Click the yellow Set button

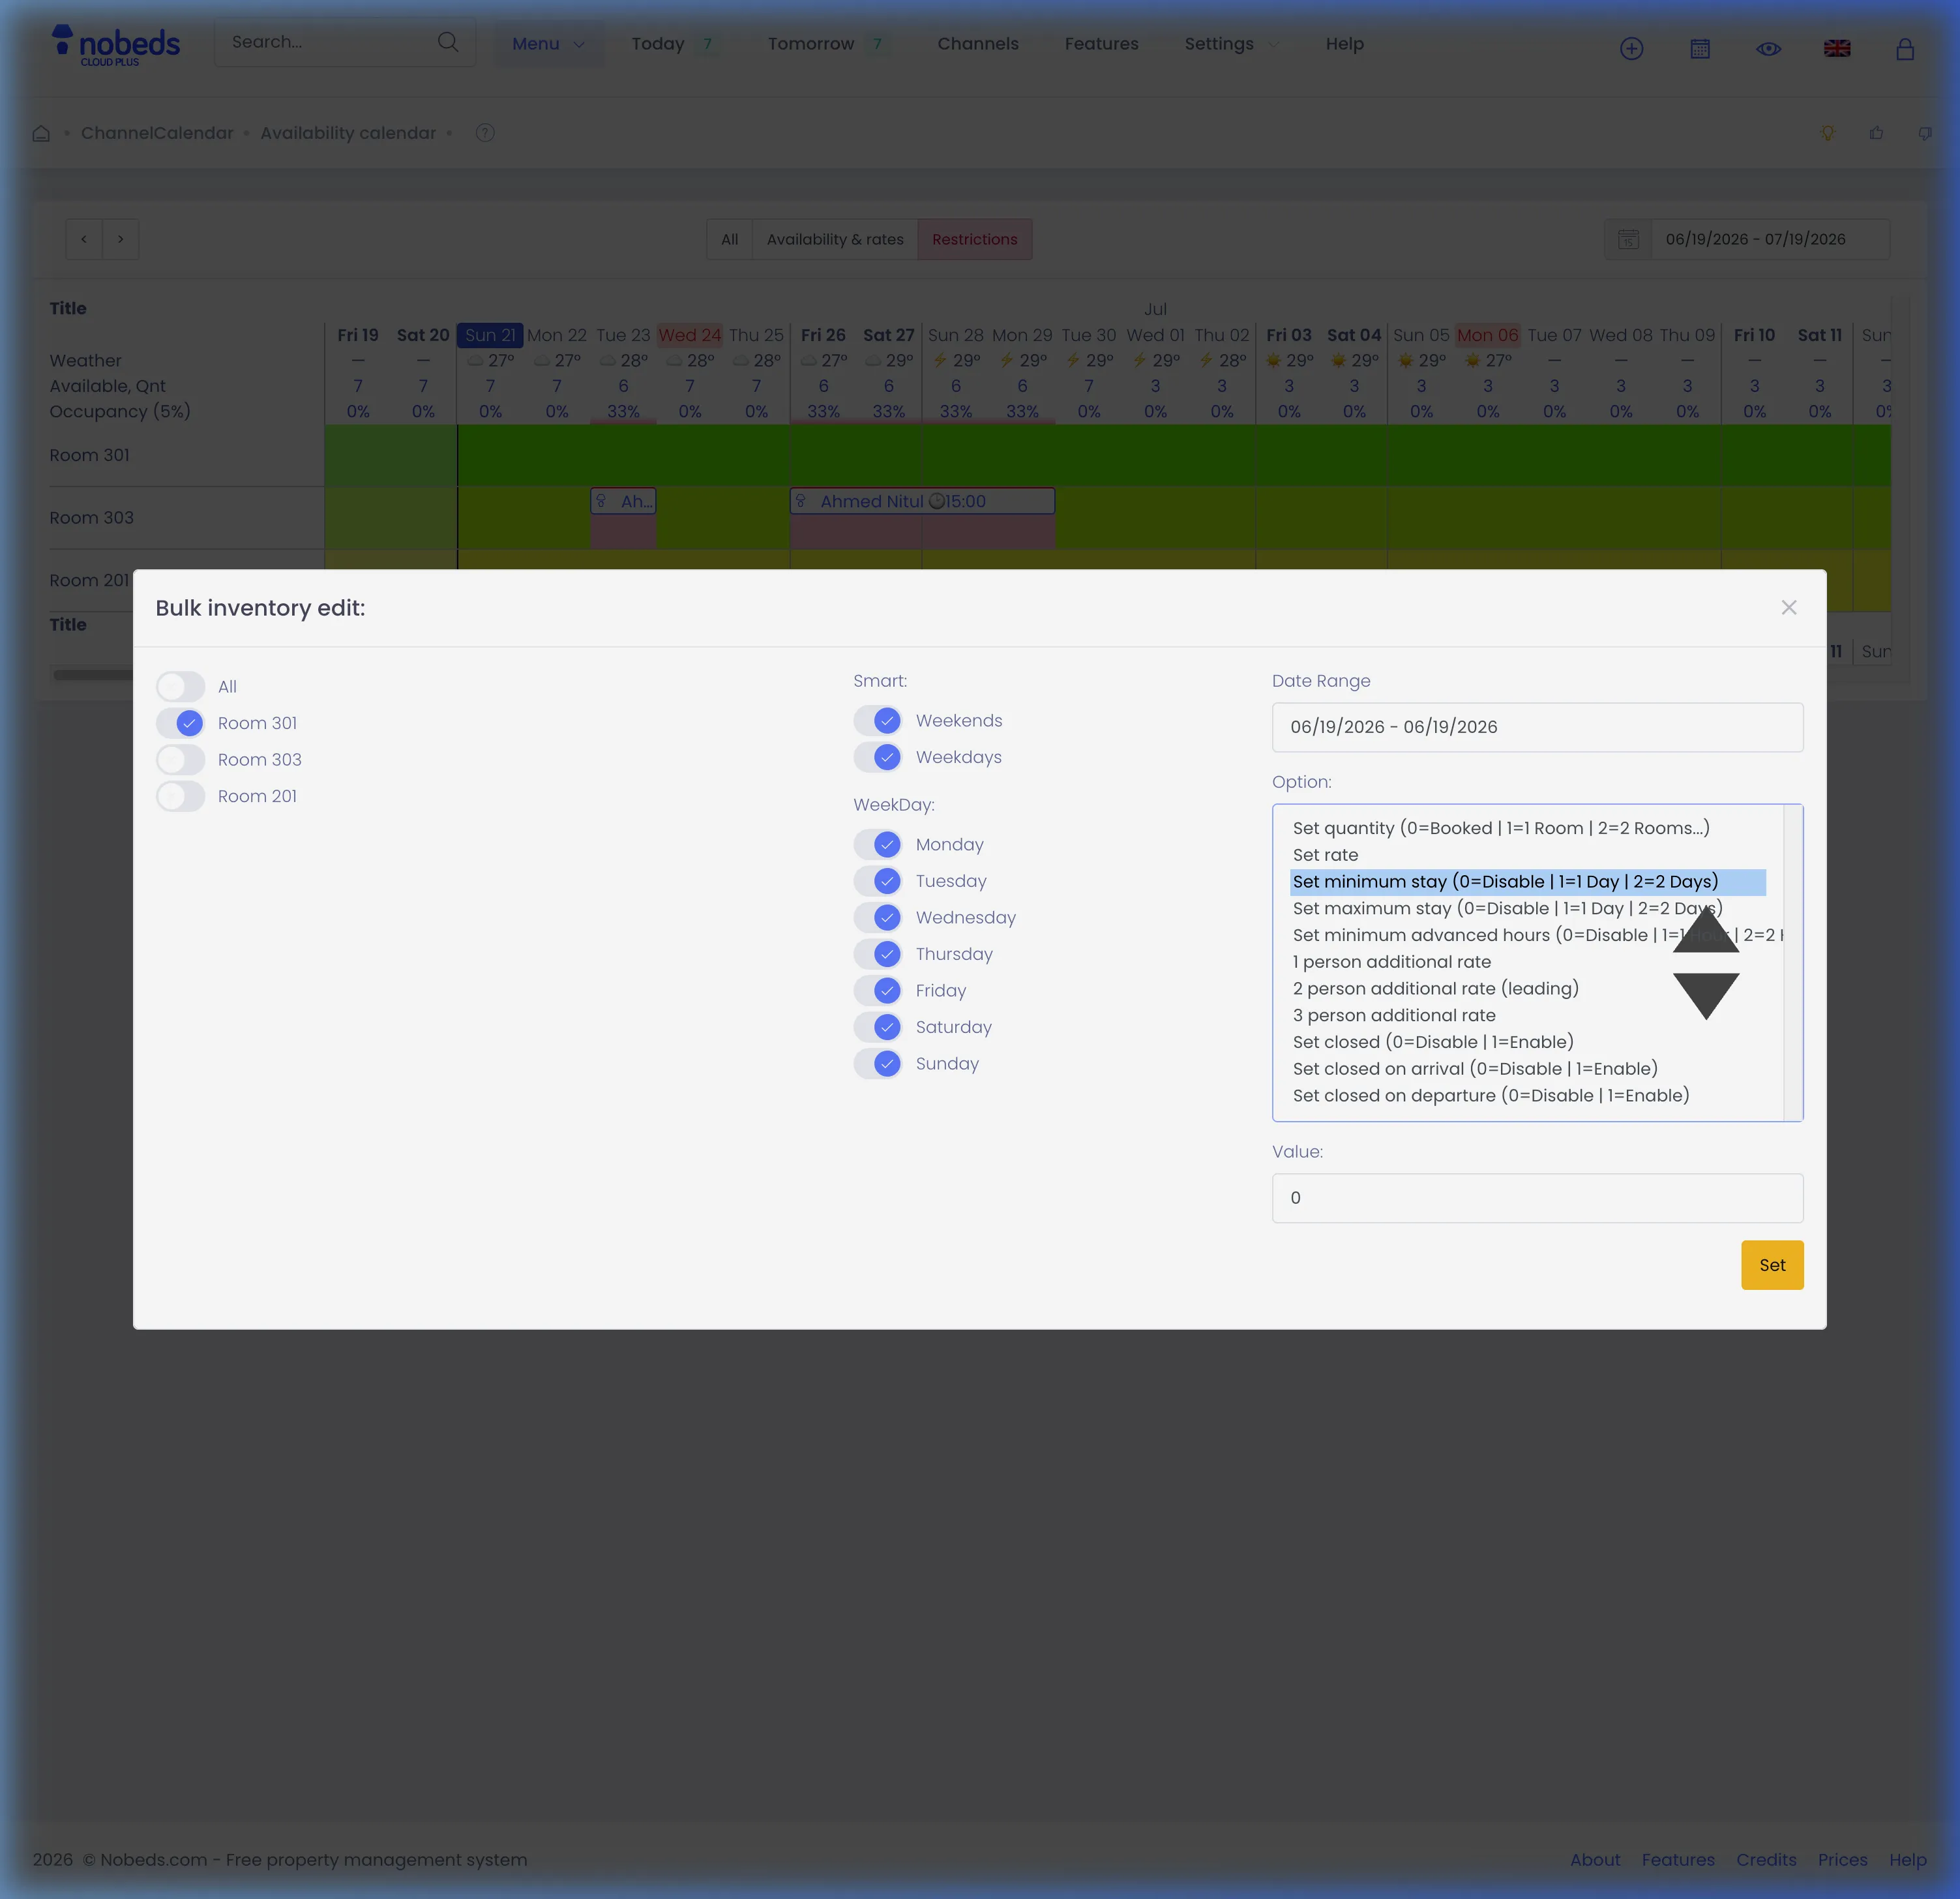tap(1772, 1265)
